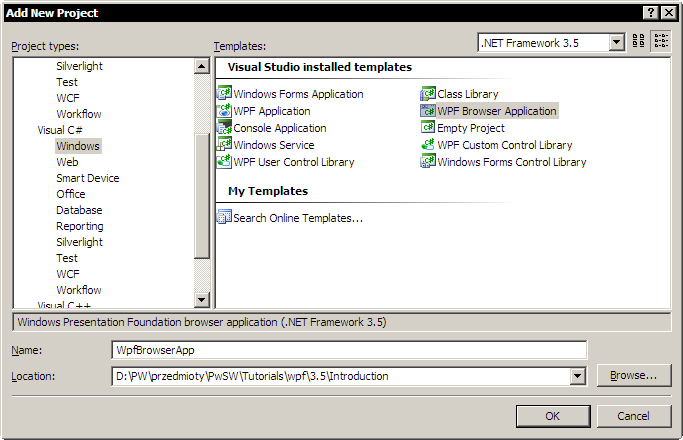Image resolution: width=683 pixels, height=440 pixels.
Task: Select the Class Library template icon
Action: coord(428,93)
